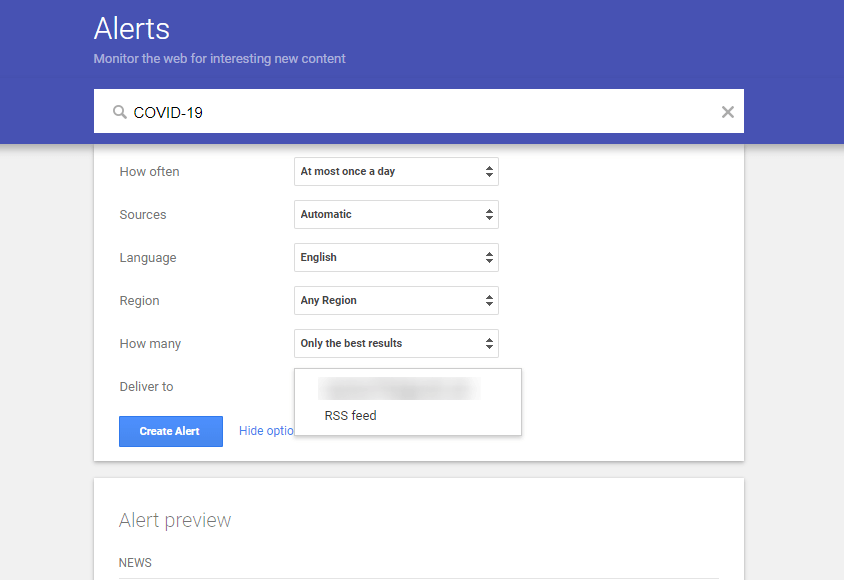Click the Region dropdown stepper arrows

[x=487, y=300]
